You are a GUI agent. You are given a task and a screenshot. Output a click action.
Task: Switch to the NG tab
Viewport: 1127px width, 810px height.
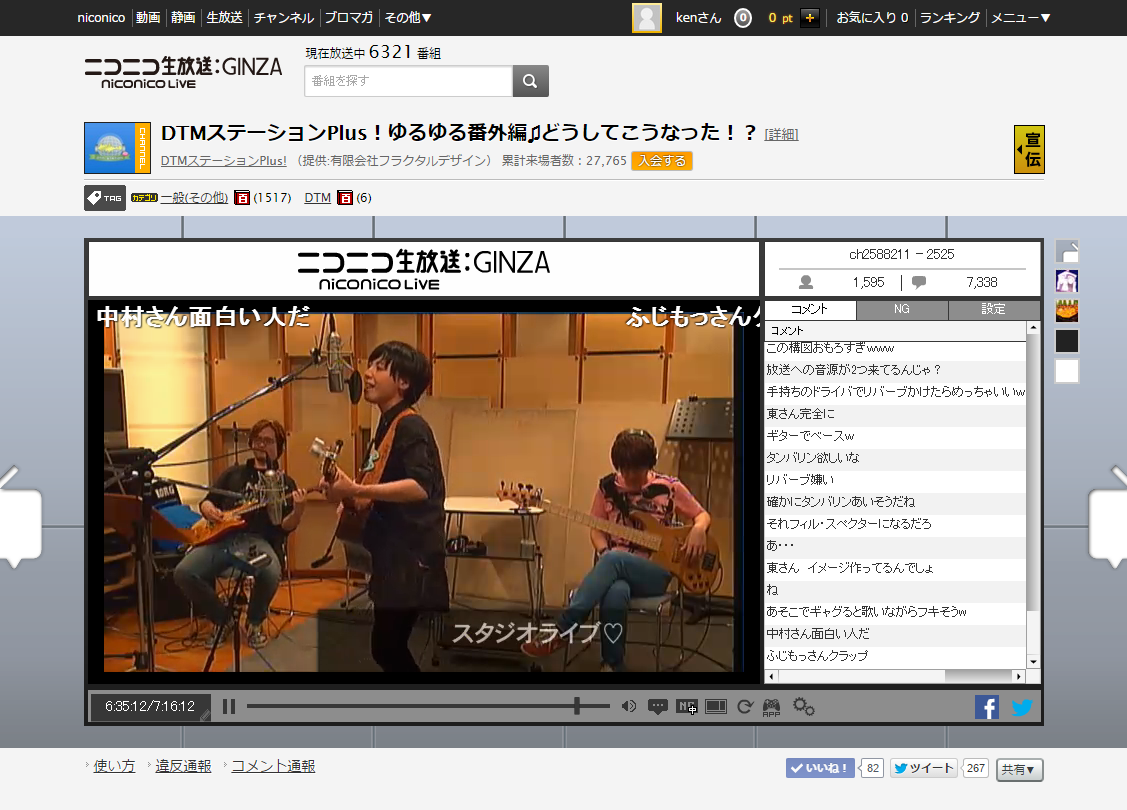coord(902,309)
